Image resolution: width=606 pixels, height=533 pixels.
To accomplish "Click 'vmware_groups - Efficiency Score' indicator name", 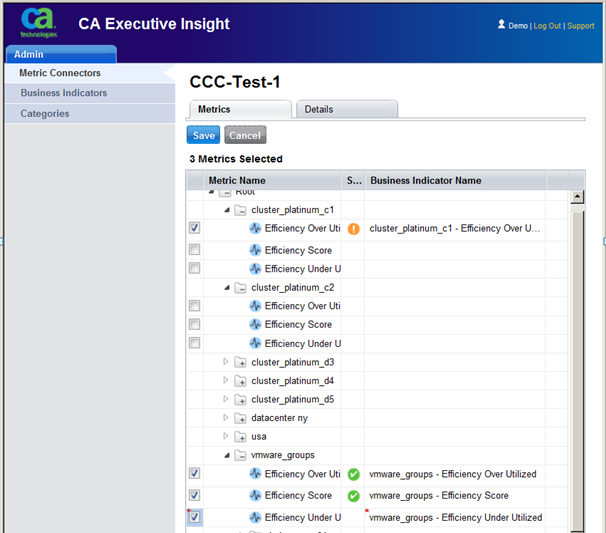I will (x=439, y=496).
